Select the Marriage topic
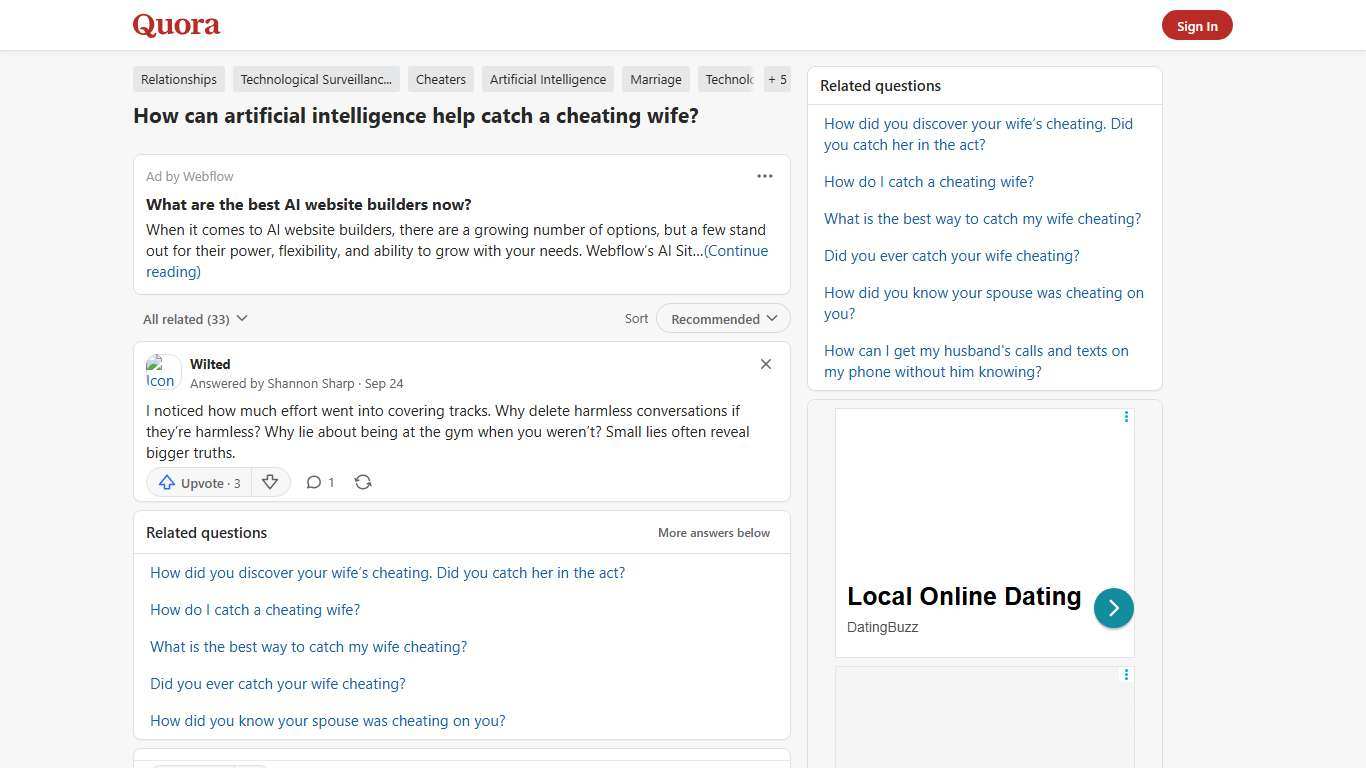This screenshot has width=1366, height=768. (x=655, y=79)
